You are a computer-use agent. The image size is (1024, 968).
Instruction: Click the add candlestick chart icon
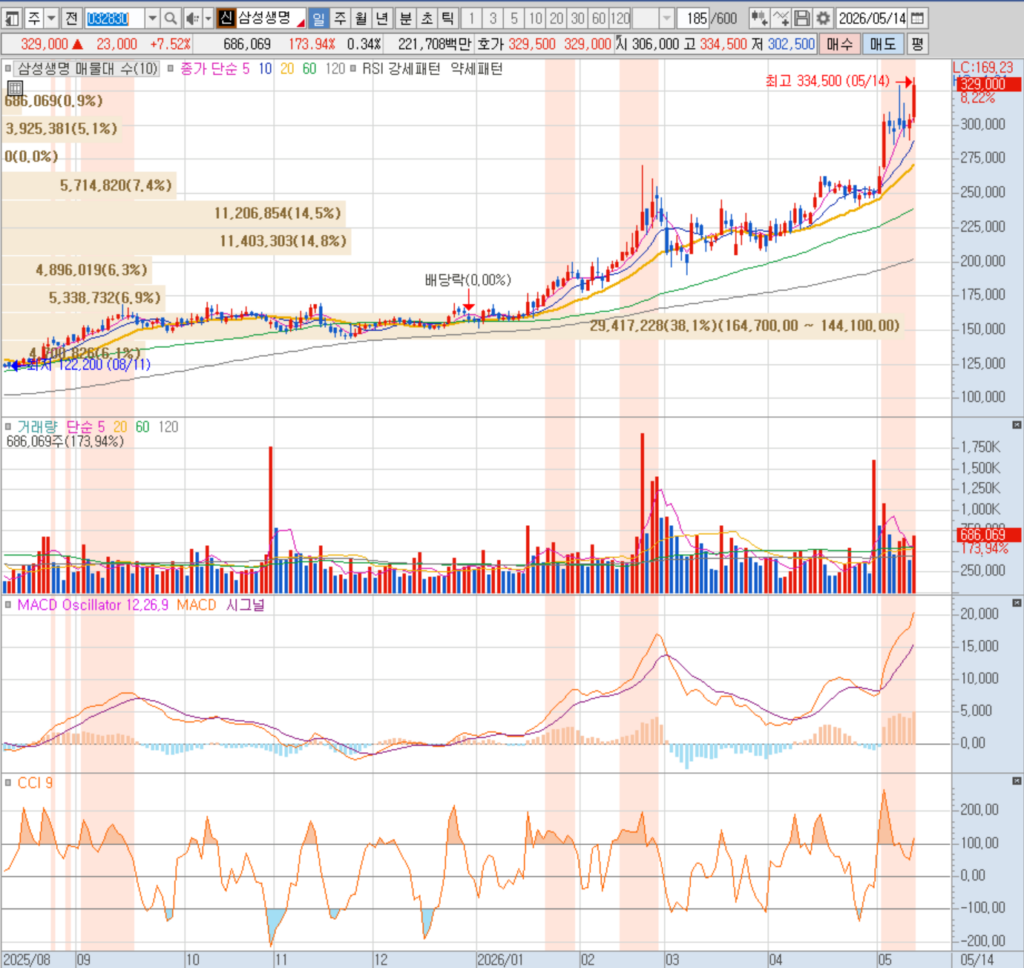759,18
